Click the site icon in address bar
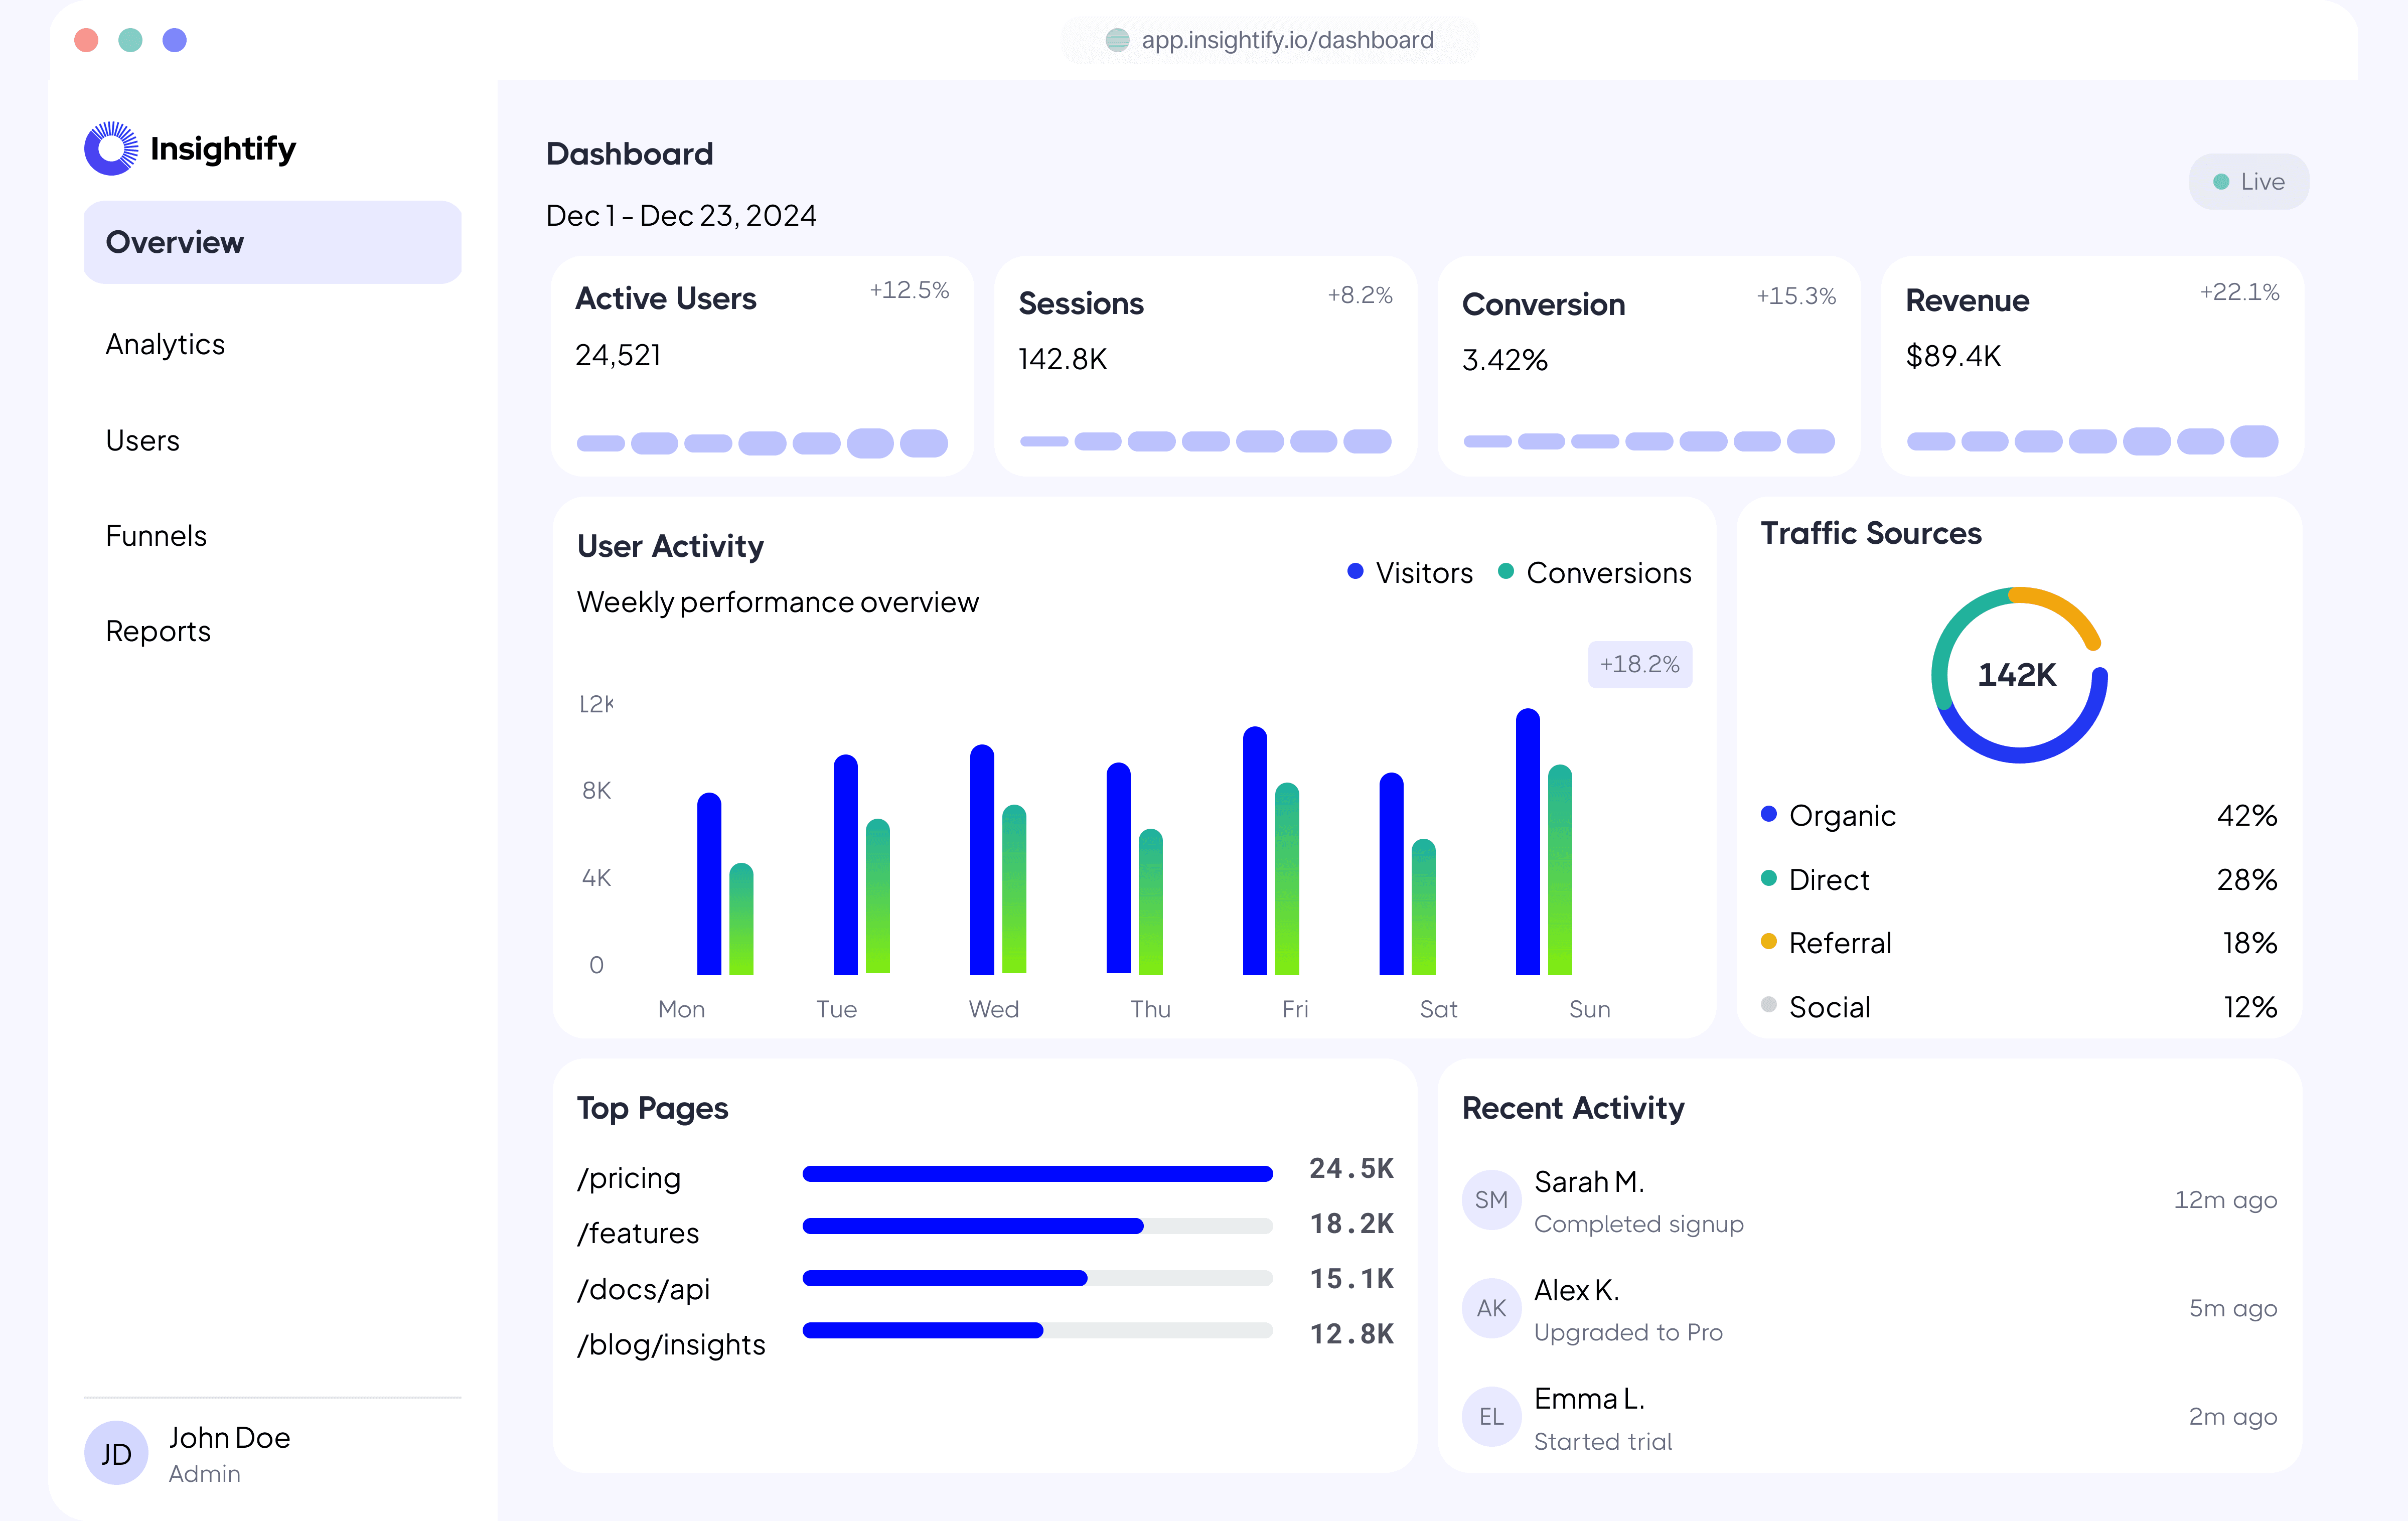The image size is (2408, 1521). click(1117, 40)
